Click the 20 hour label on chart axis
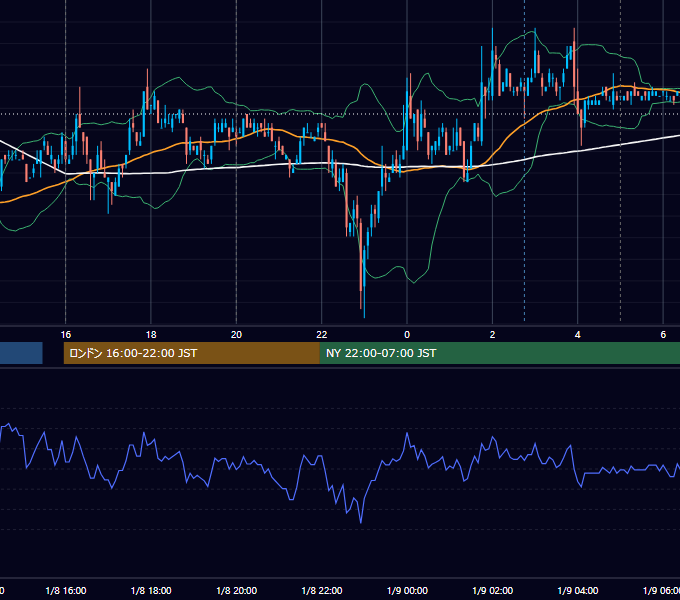680x600 pixels. point(236,335)
